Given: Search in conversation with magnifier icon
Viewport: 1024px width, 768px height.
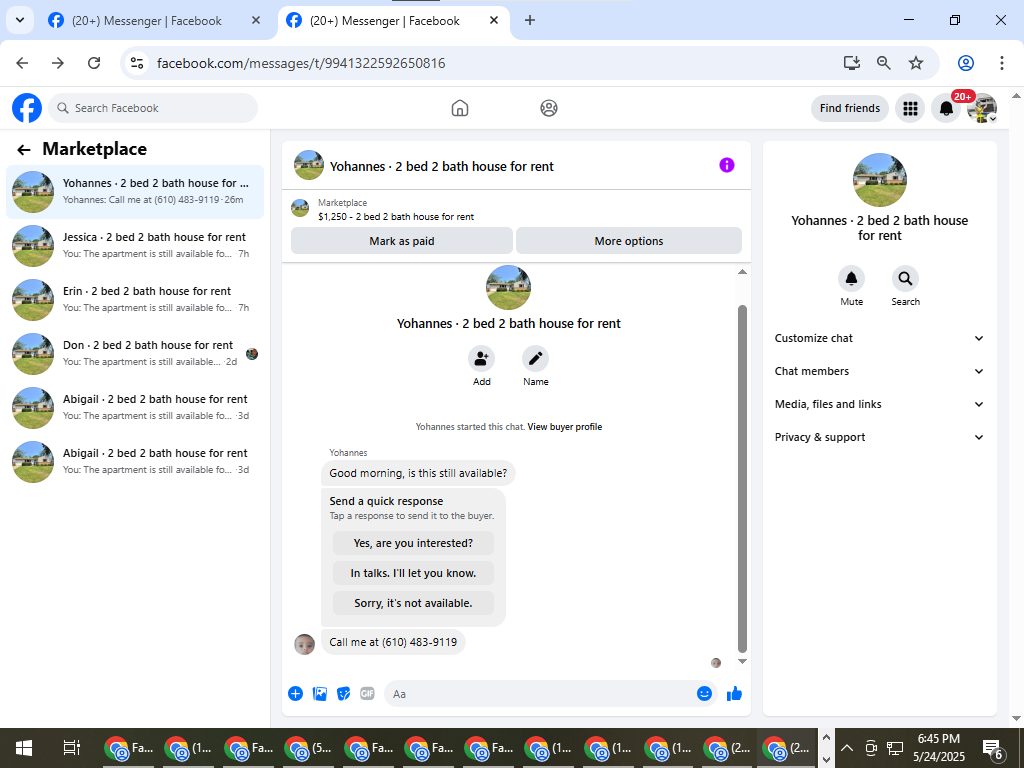Looking at the screenshot, I should pos(905,279).
